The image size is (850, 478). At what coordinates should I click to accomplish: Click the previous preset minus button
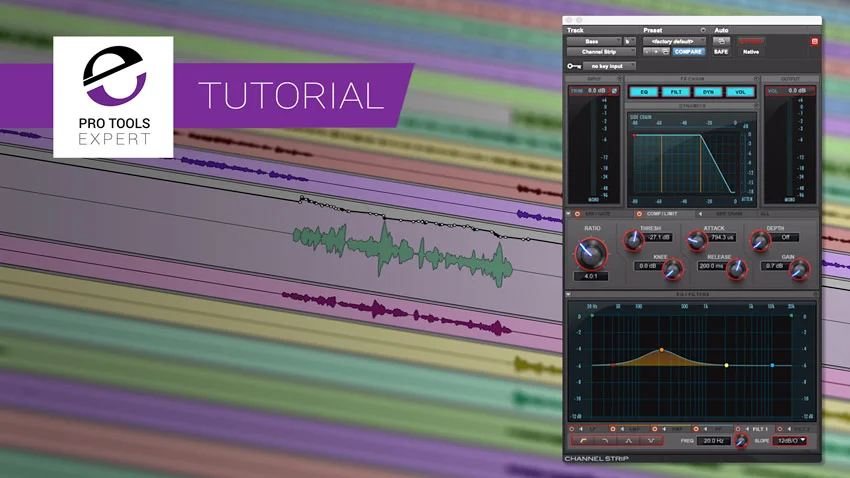pyautogui.click(x=647, y=52)
